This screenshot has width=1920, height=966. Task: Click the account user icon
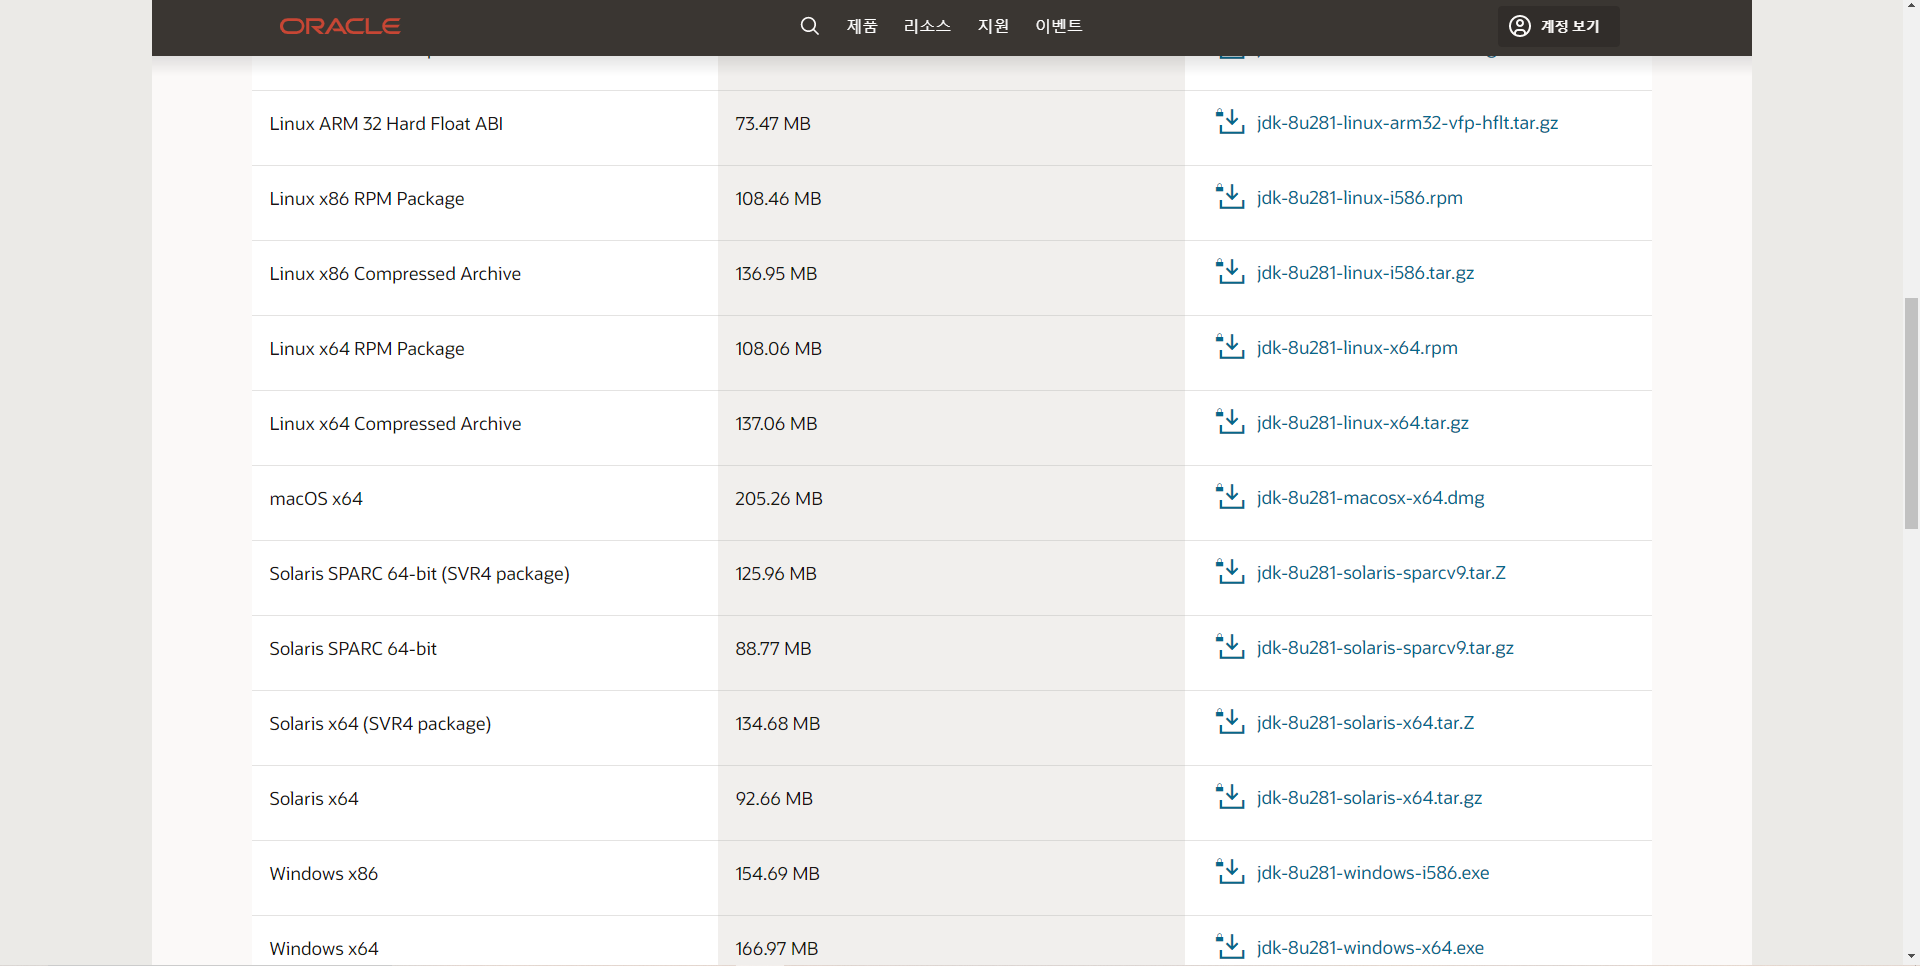[1520, 26]
